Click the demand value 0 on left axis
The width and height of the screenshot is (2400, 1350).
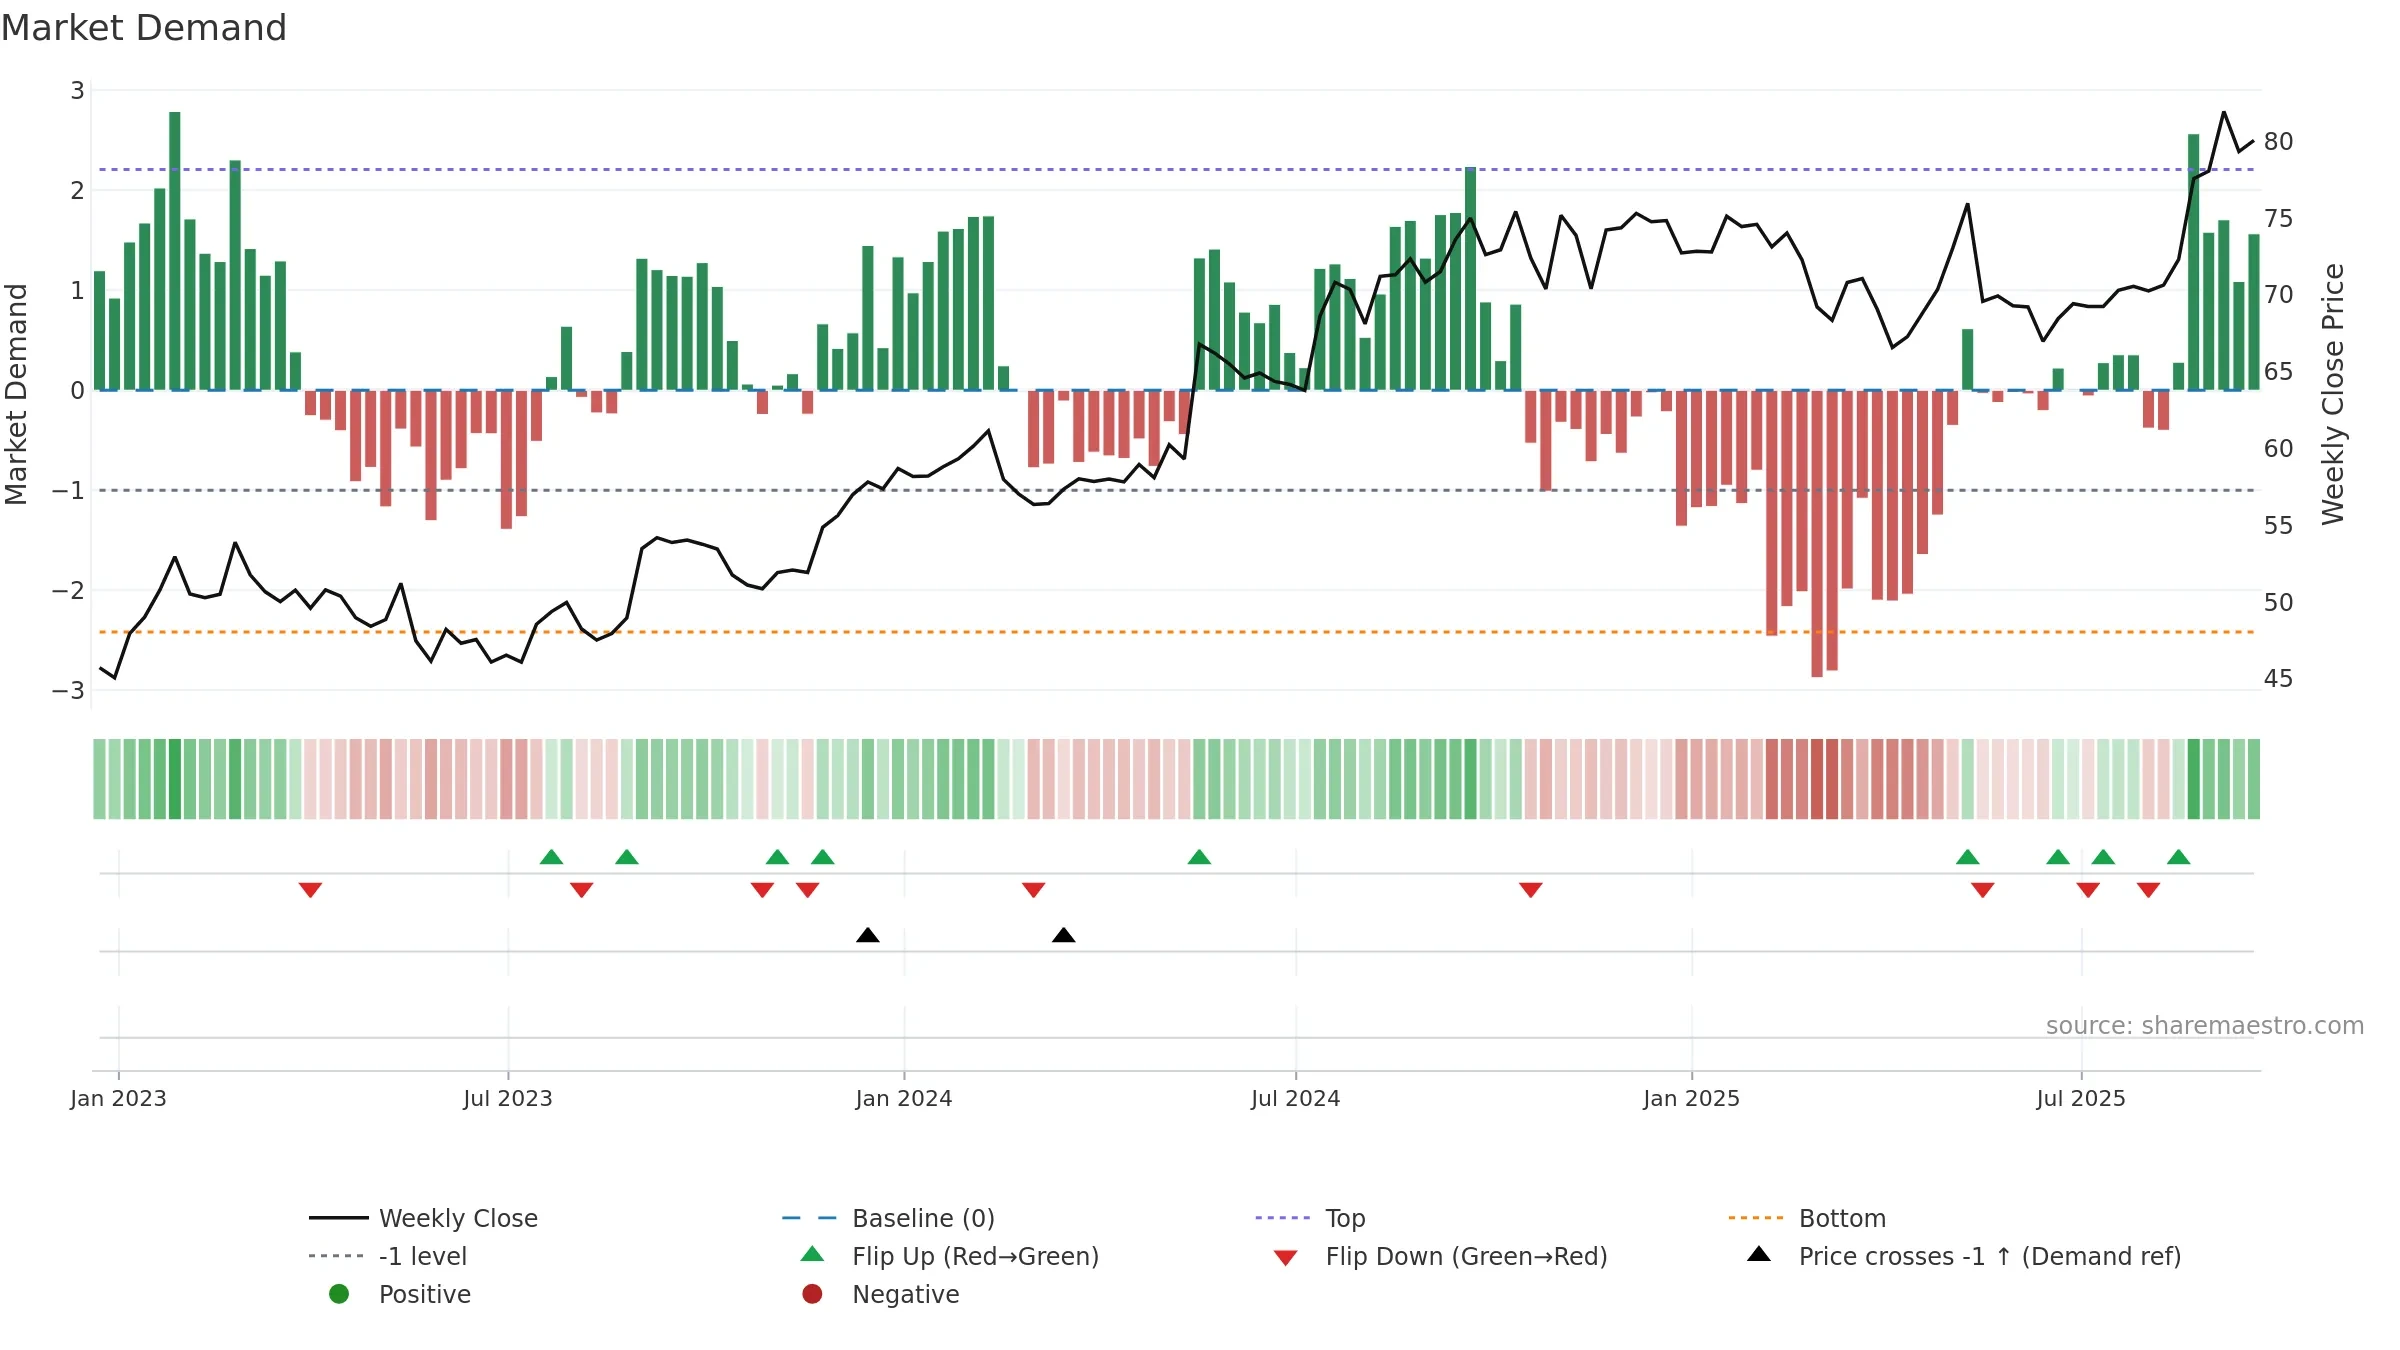click(x=77, y=391)
